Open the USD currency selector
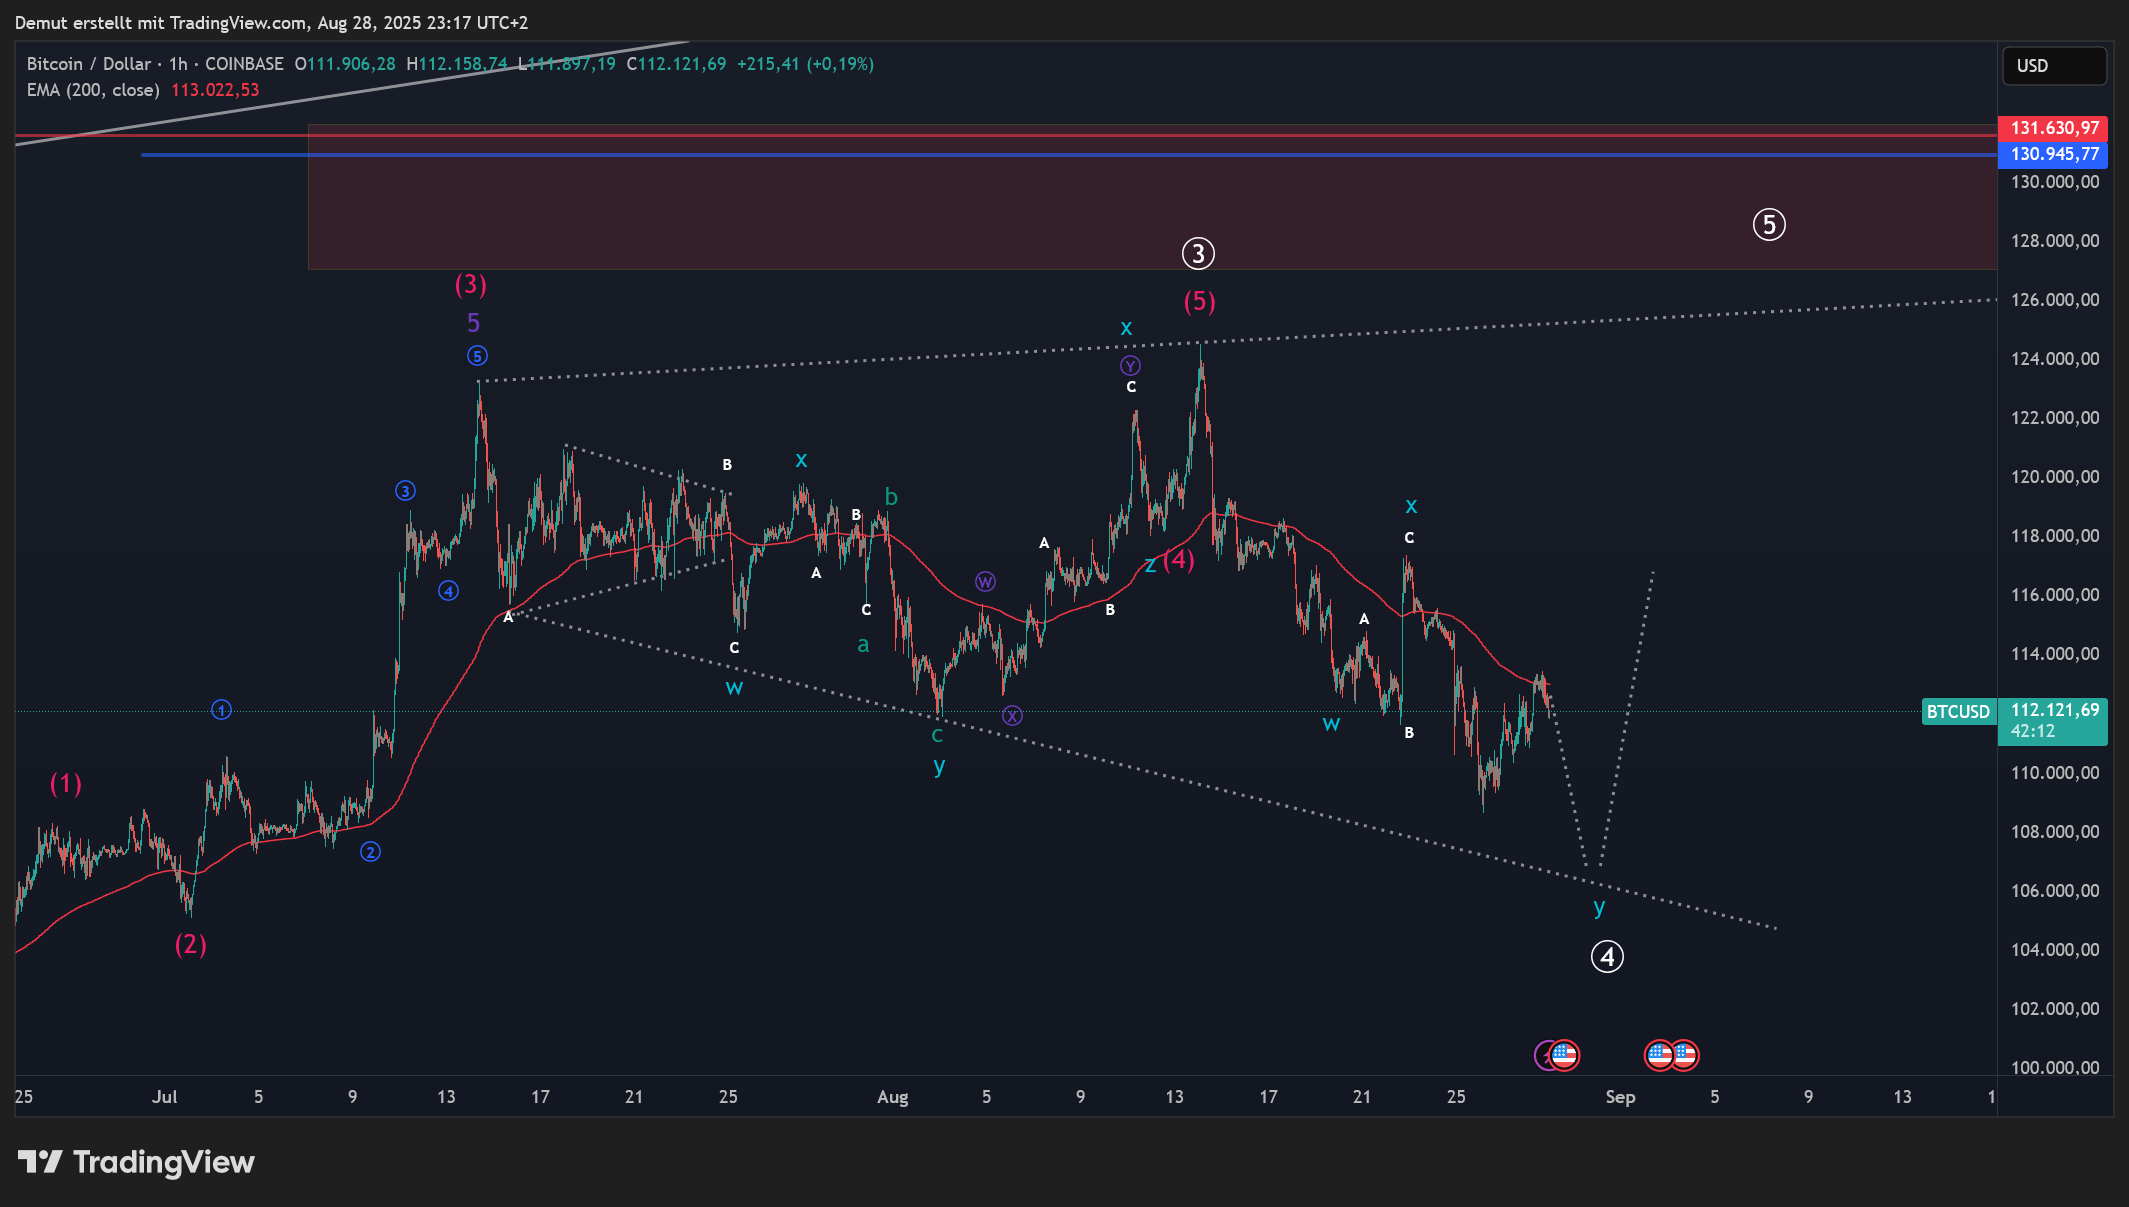 (x=2054, y=66)
